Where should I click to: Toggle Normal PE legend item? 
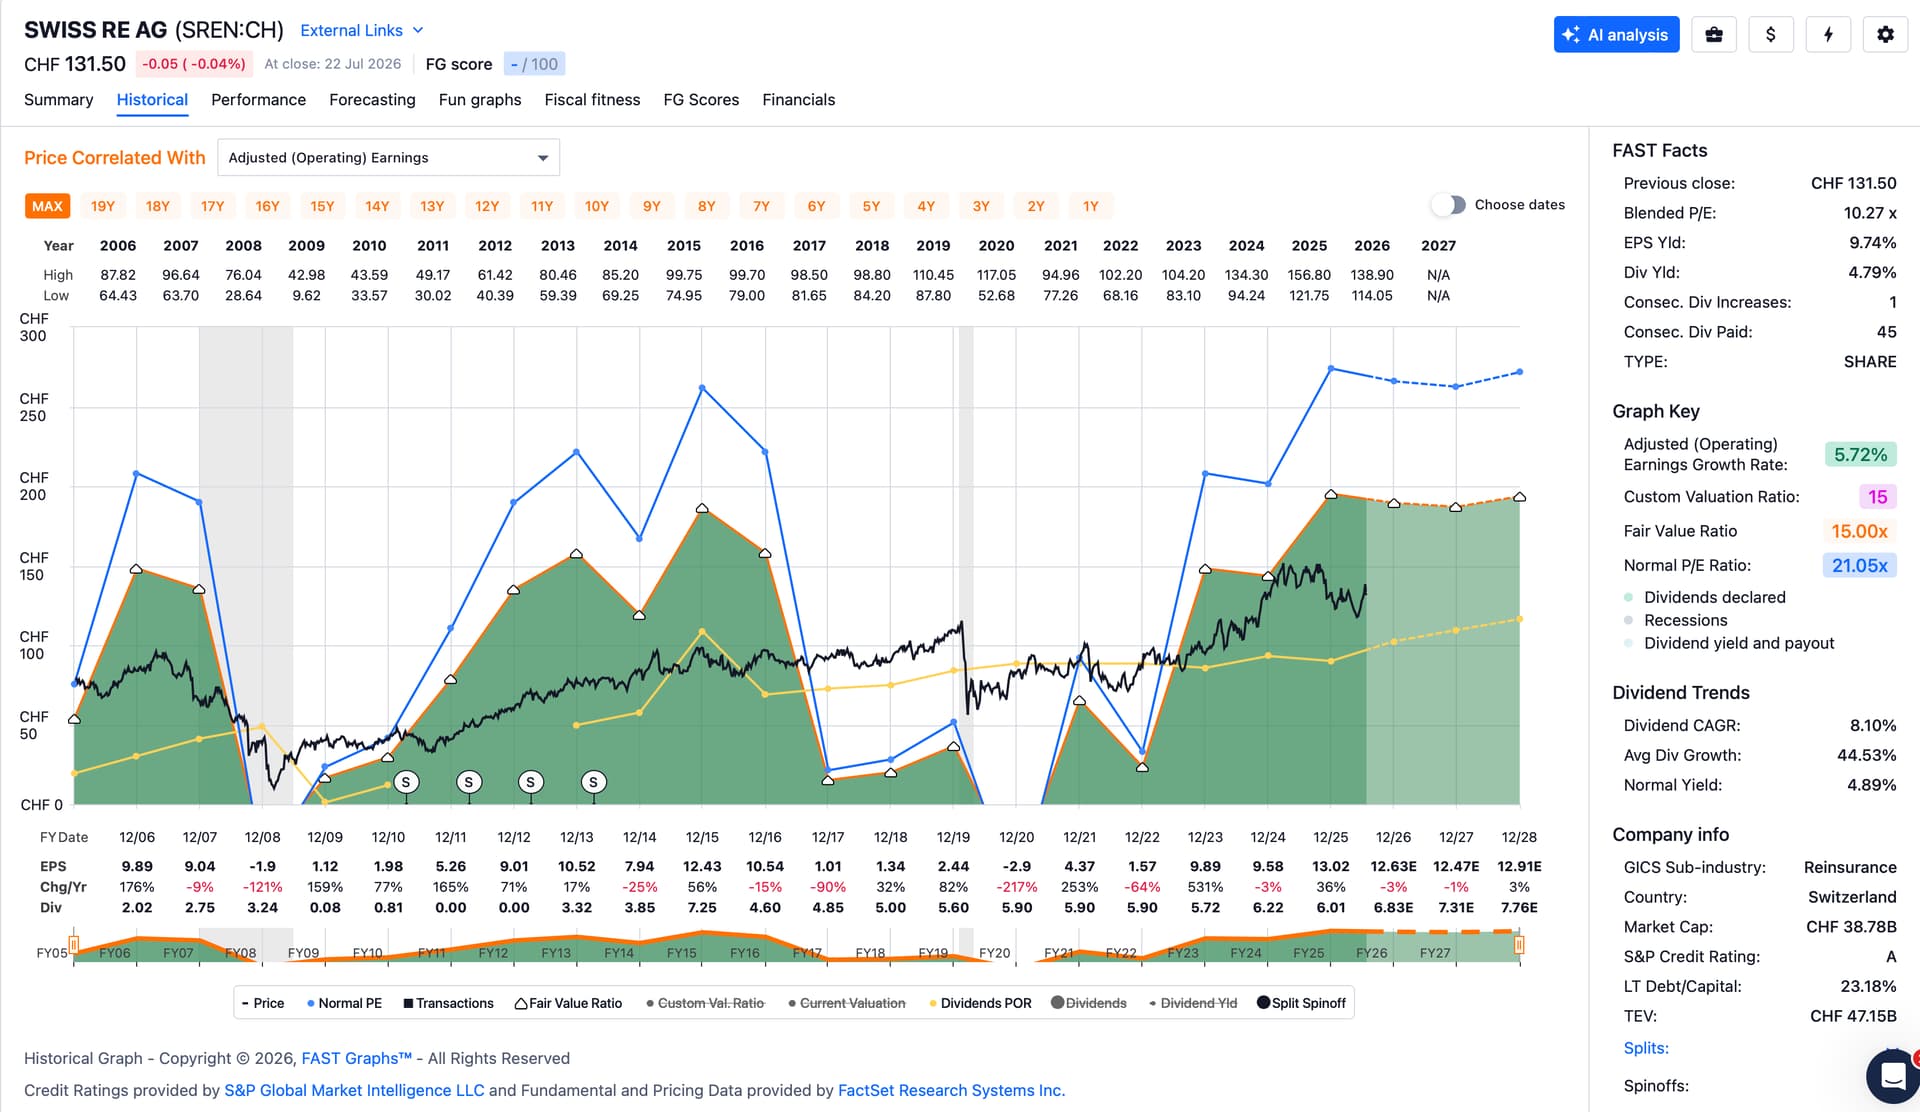(x=344, y=1003)
